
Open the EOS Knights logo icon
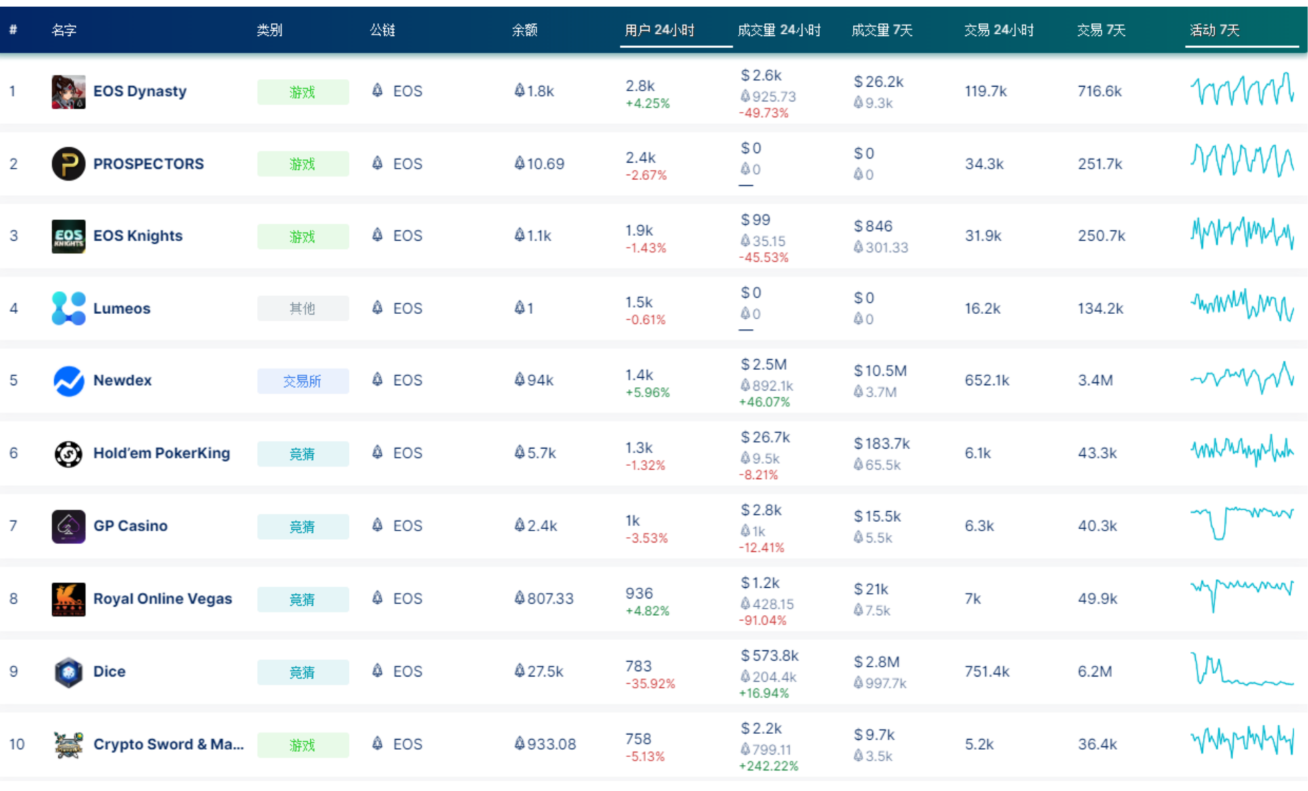(68, 236)
